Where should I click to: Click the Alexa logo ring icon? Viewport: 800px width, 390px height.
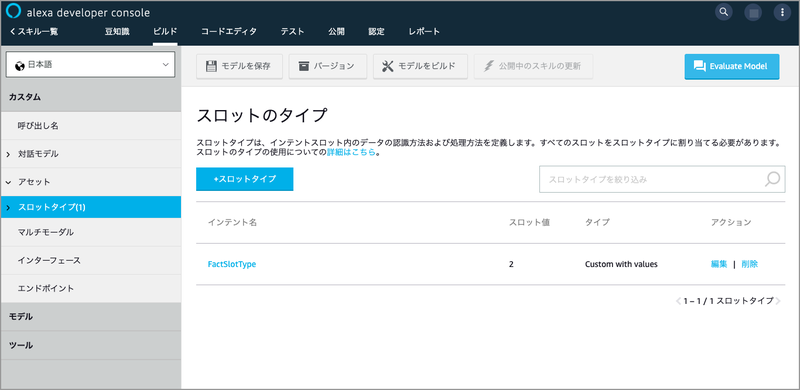pos(13,11)
